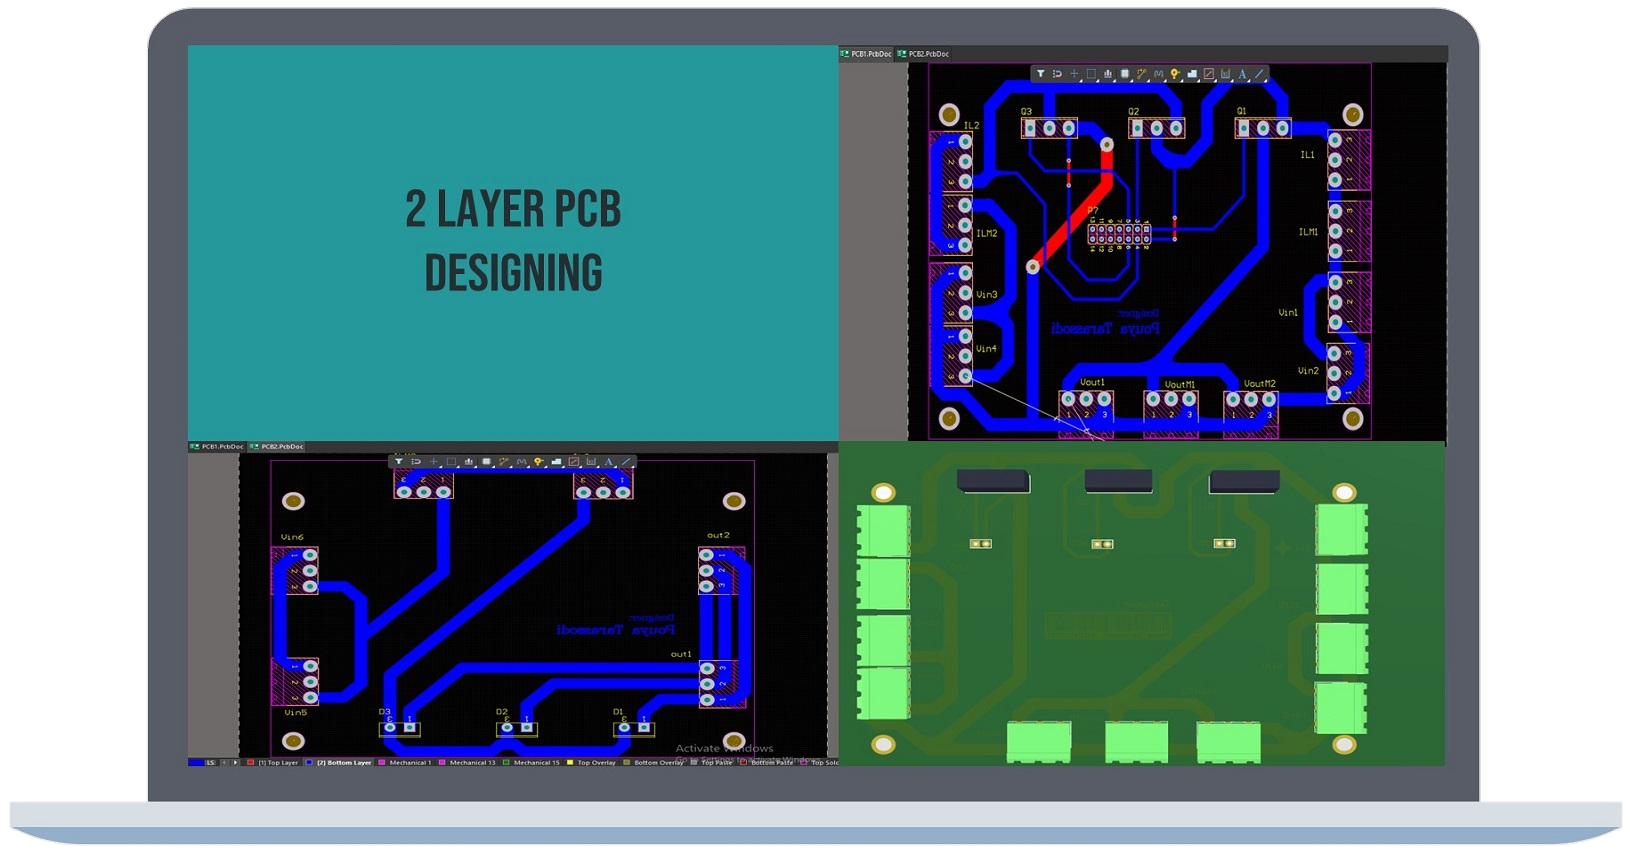Click the polygon pour icon in bottom-left toolbar
The width and height of the screenshot is (1630, 860).
556,462
